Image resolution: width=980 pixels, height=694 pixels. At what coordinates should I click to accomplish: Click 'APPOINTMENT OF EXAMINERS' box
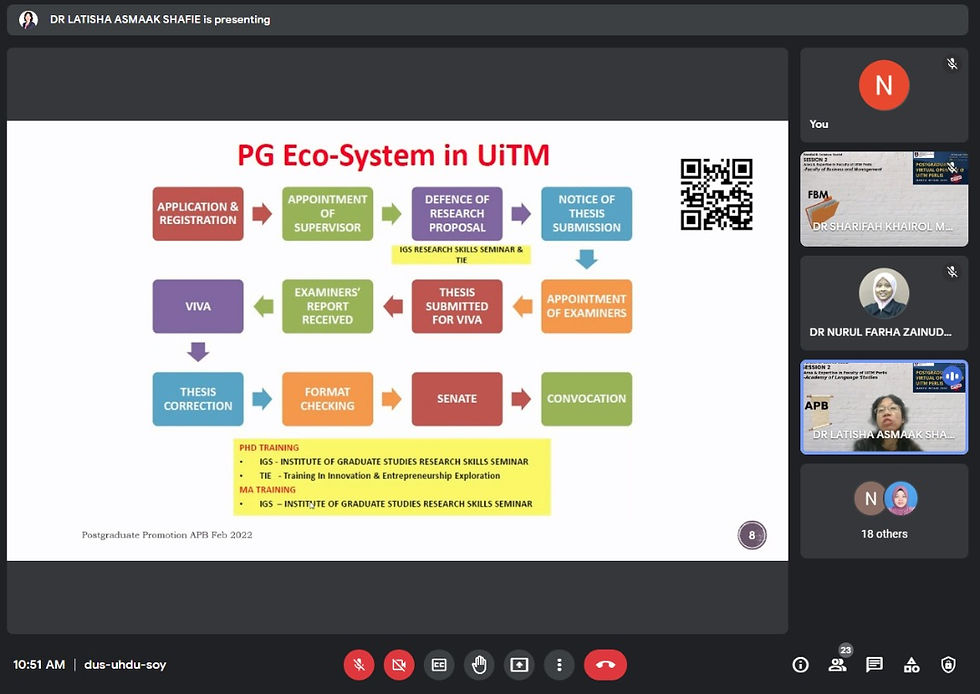586,306
